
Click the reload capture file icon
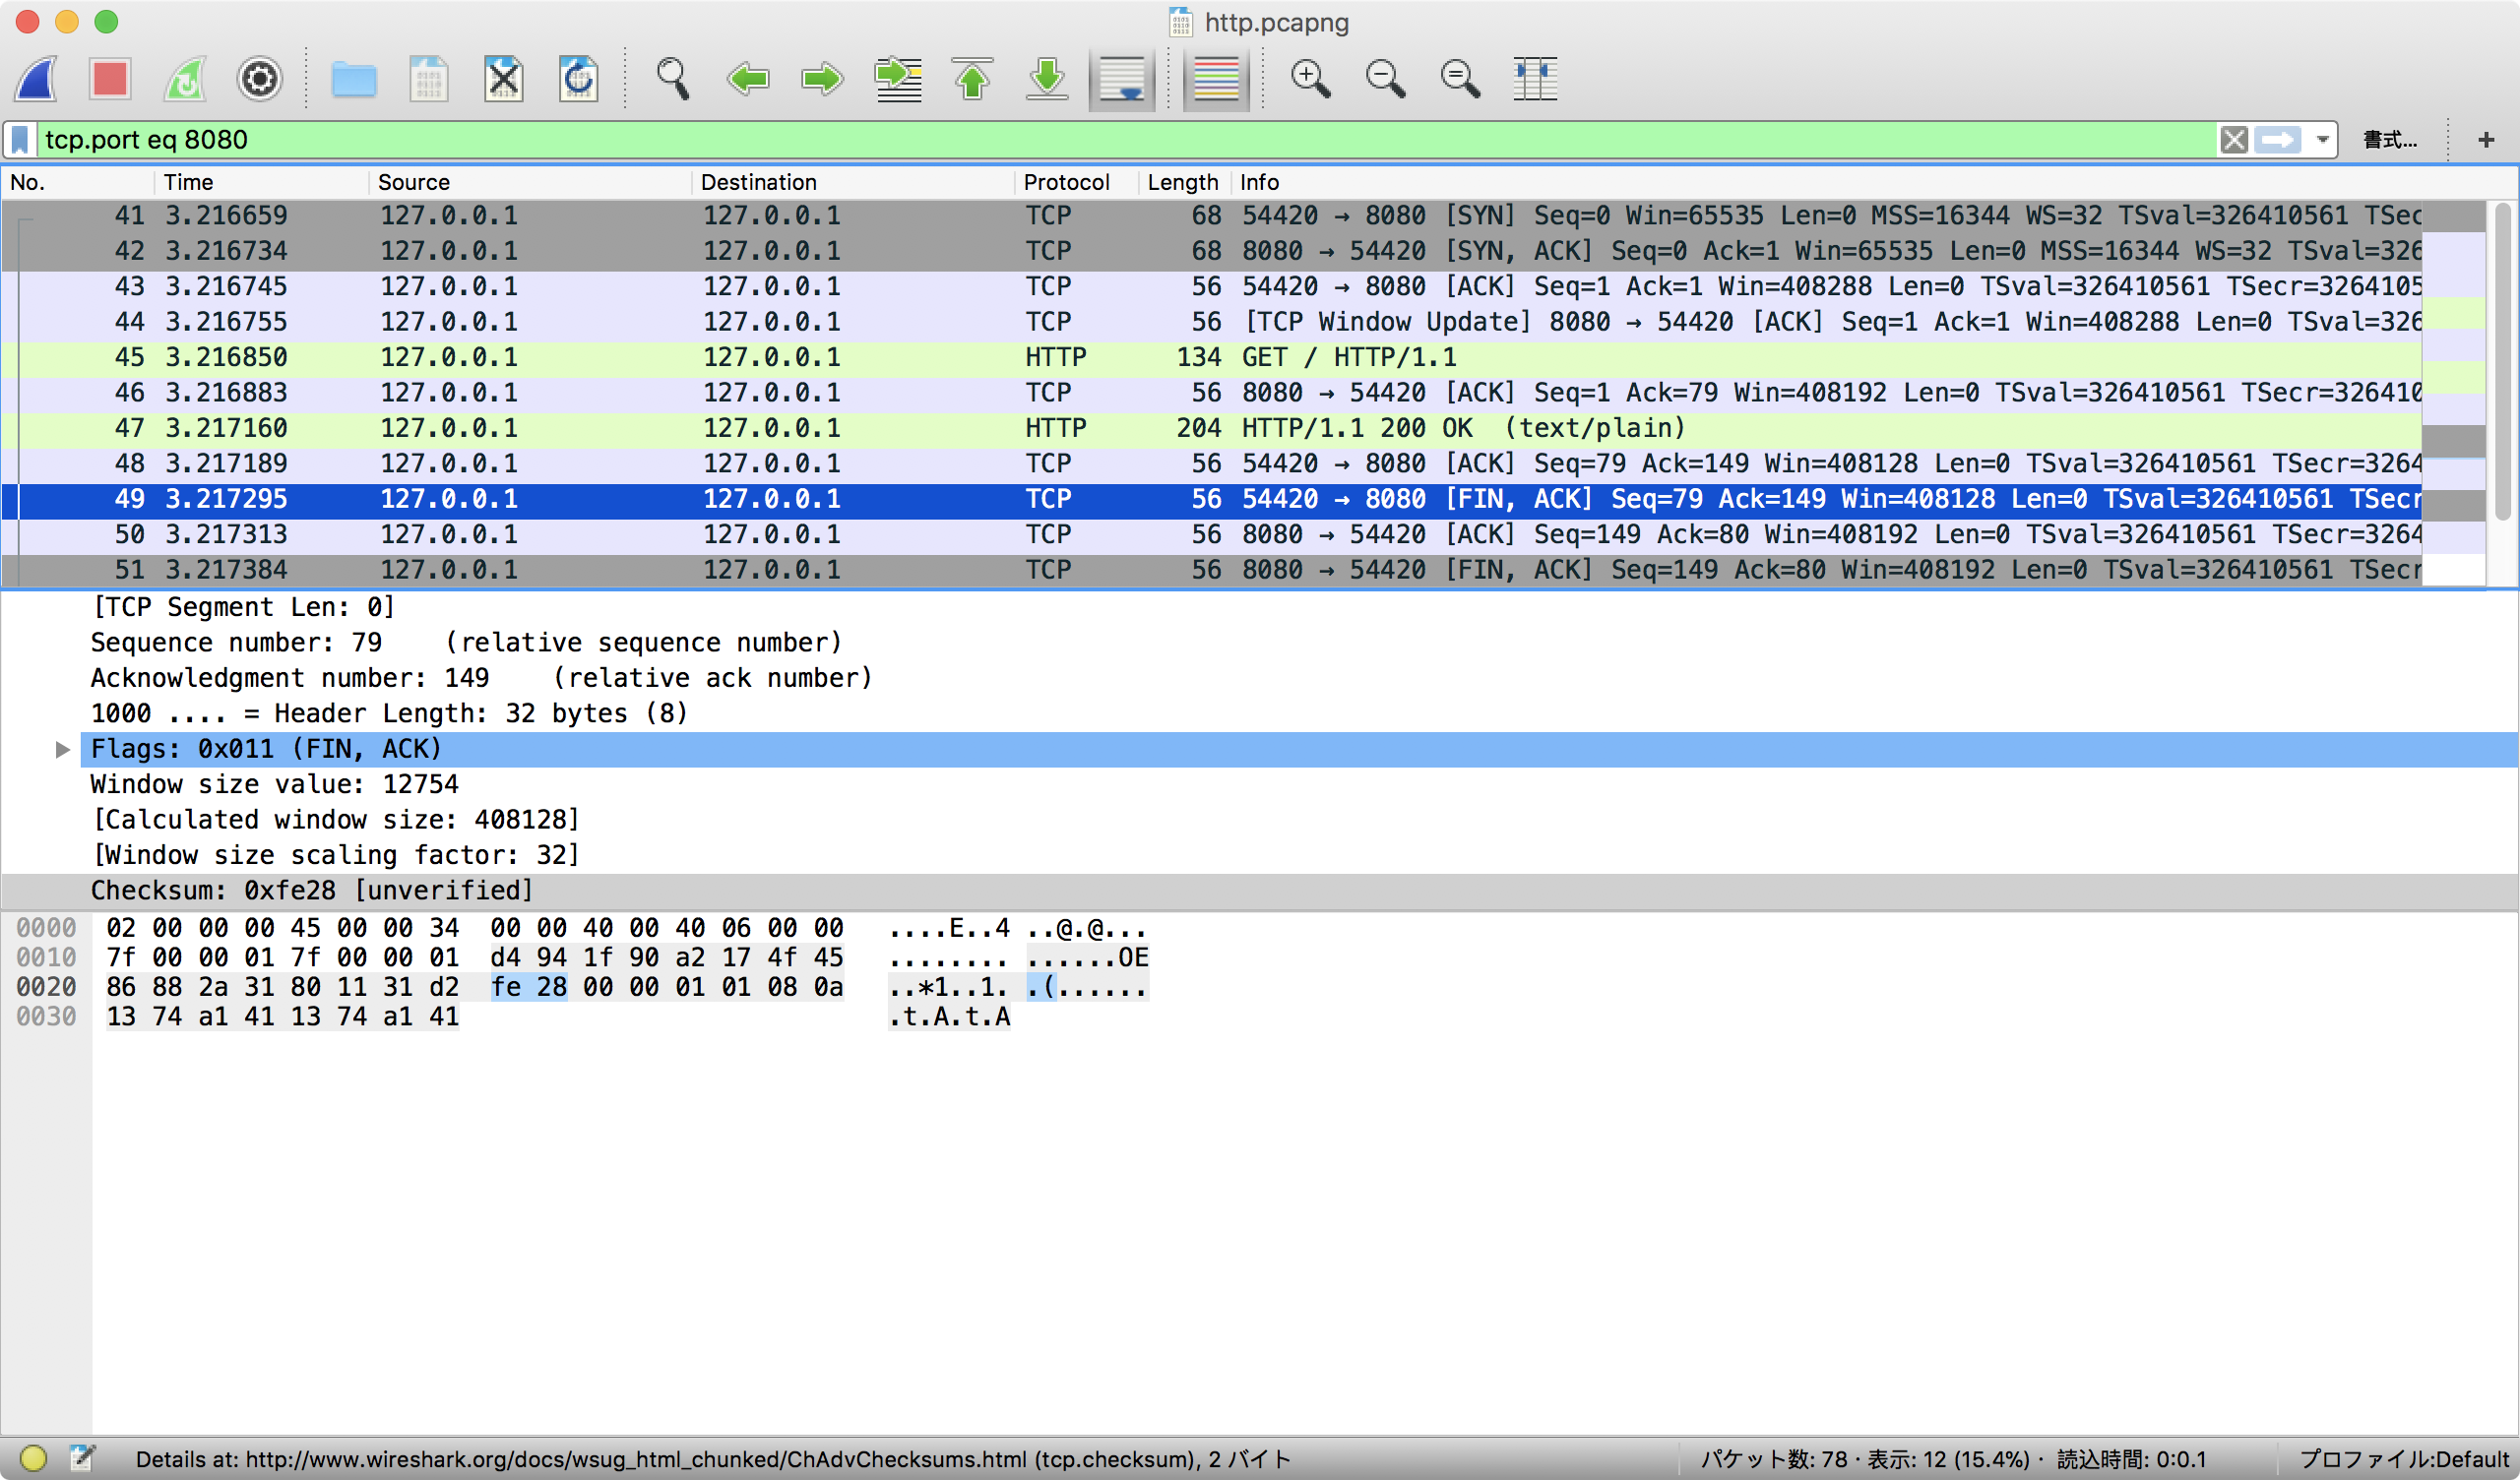pos(578,79)
